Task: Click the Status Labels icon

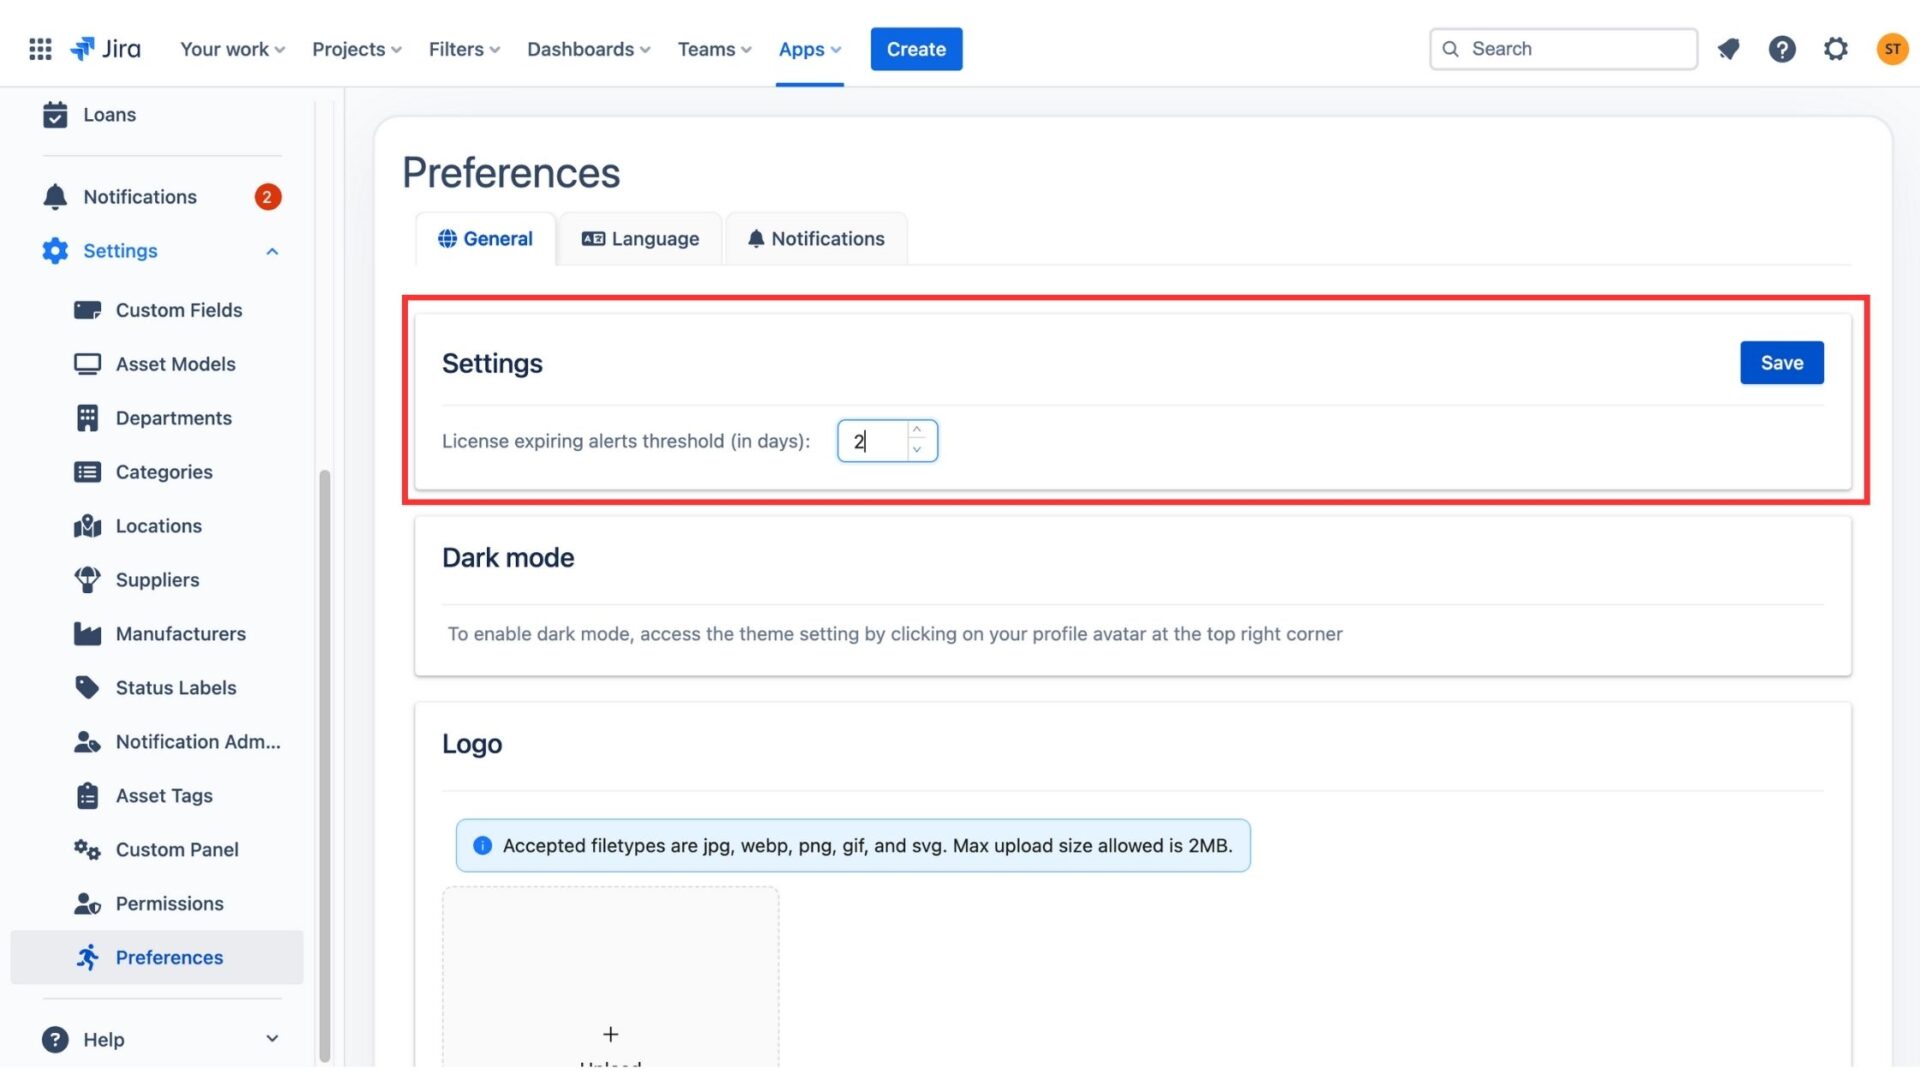Action: click(x=86, y=687)
